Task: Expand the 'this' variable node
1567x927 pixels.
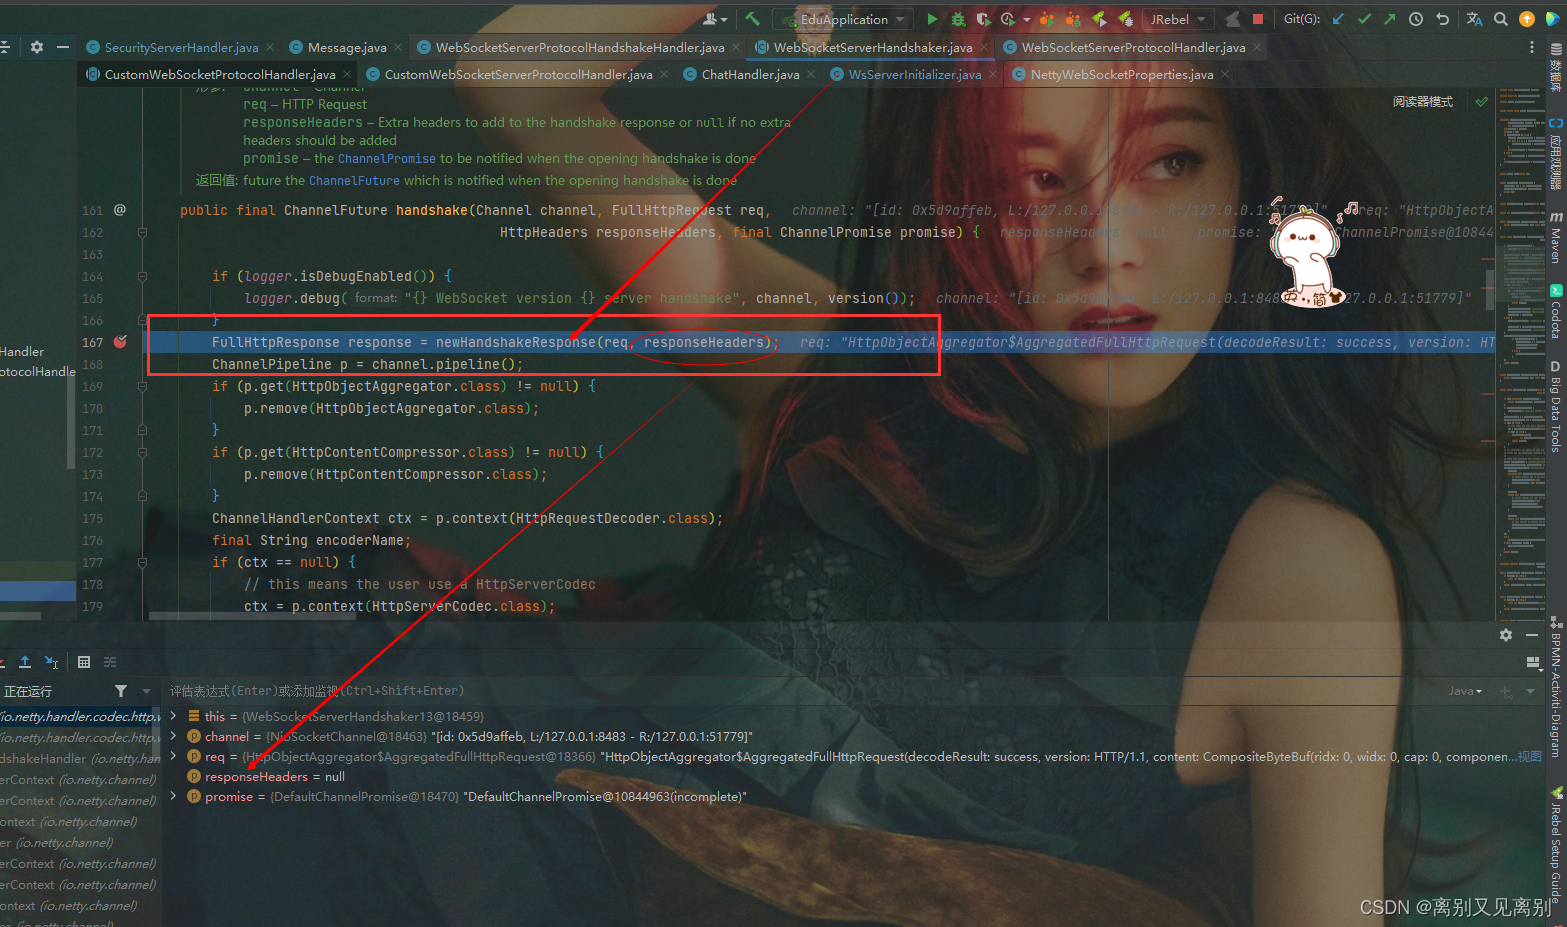Action: point(174,716)
